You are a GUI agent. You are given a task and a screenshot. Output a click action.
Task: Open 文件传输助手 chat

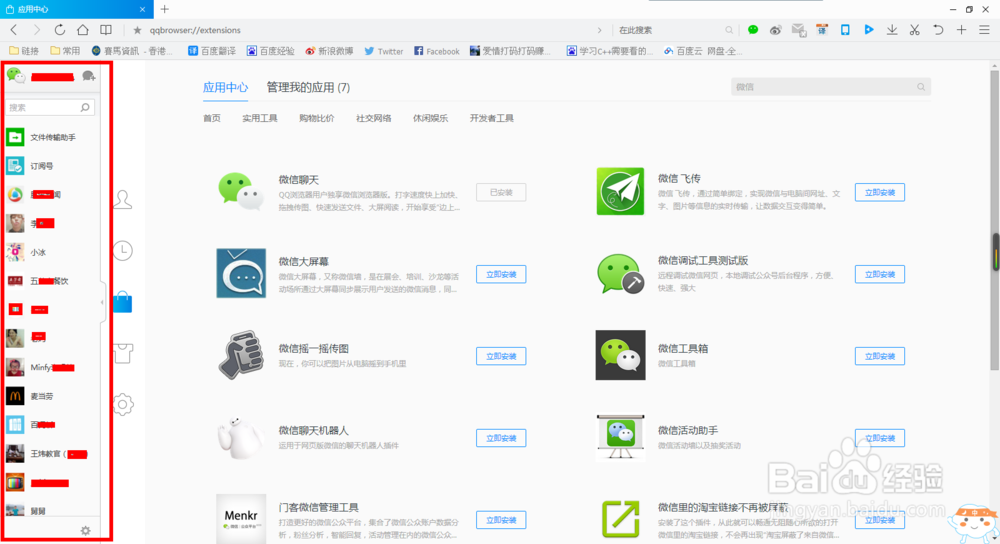52,137
